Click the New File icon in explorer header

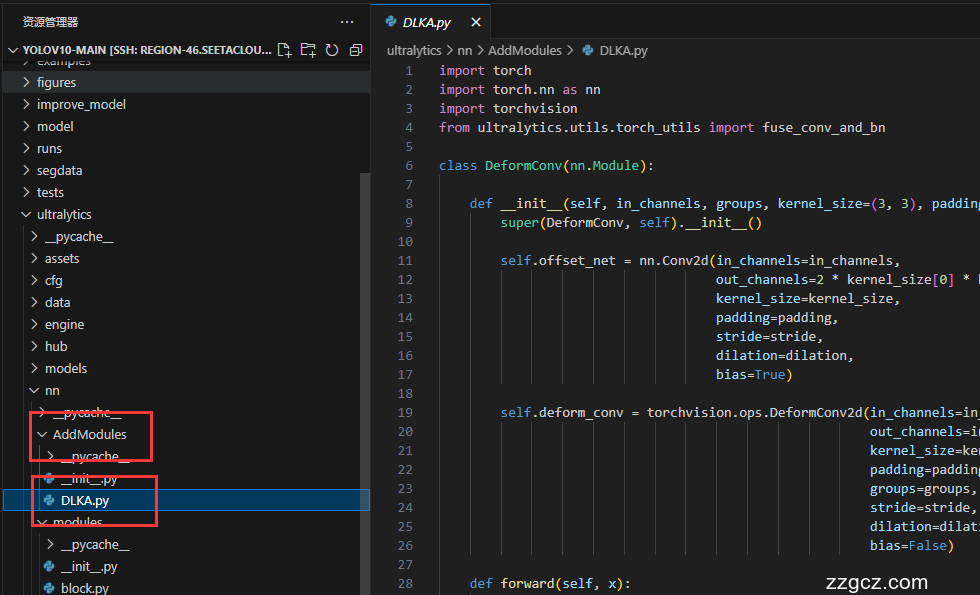click(285, 50)
